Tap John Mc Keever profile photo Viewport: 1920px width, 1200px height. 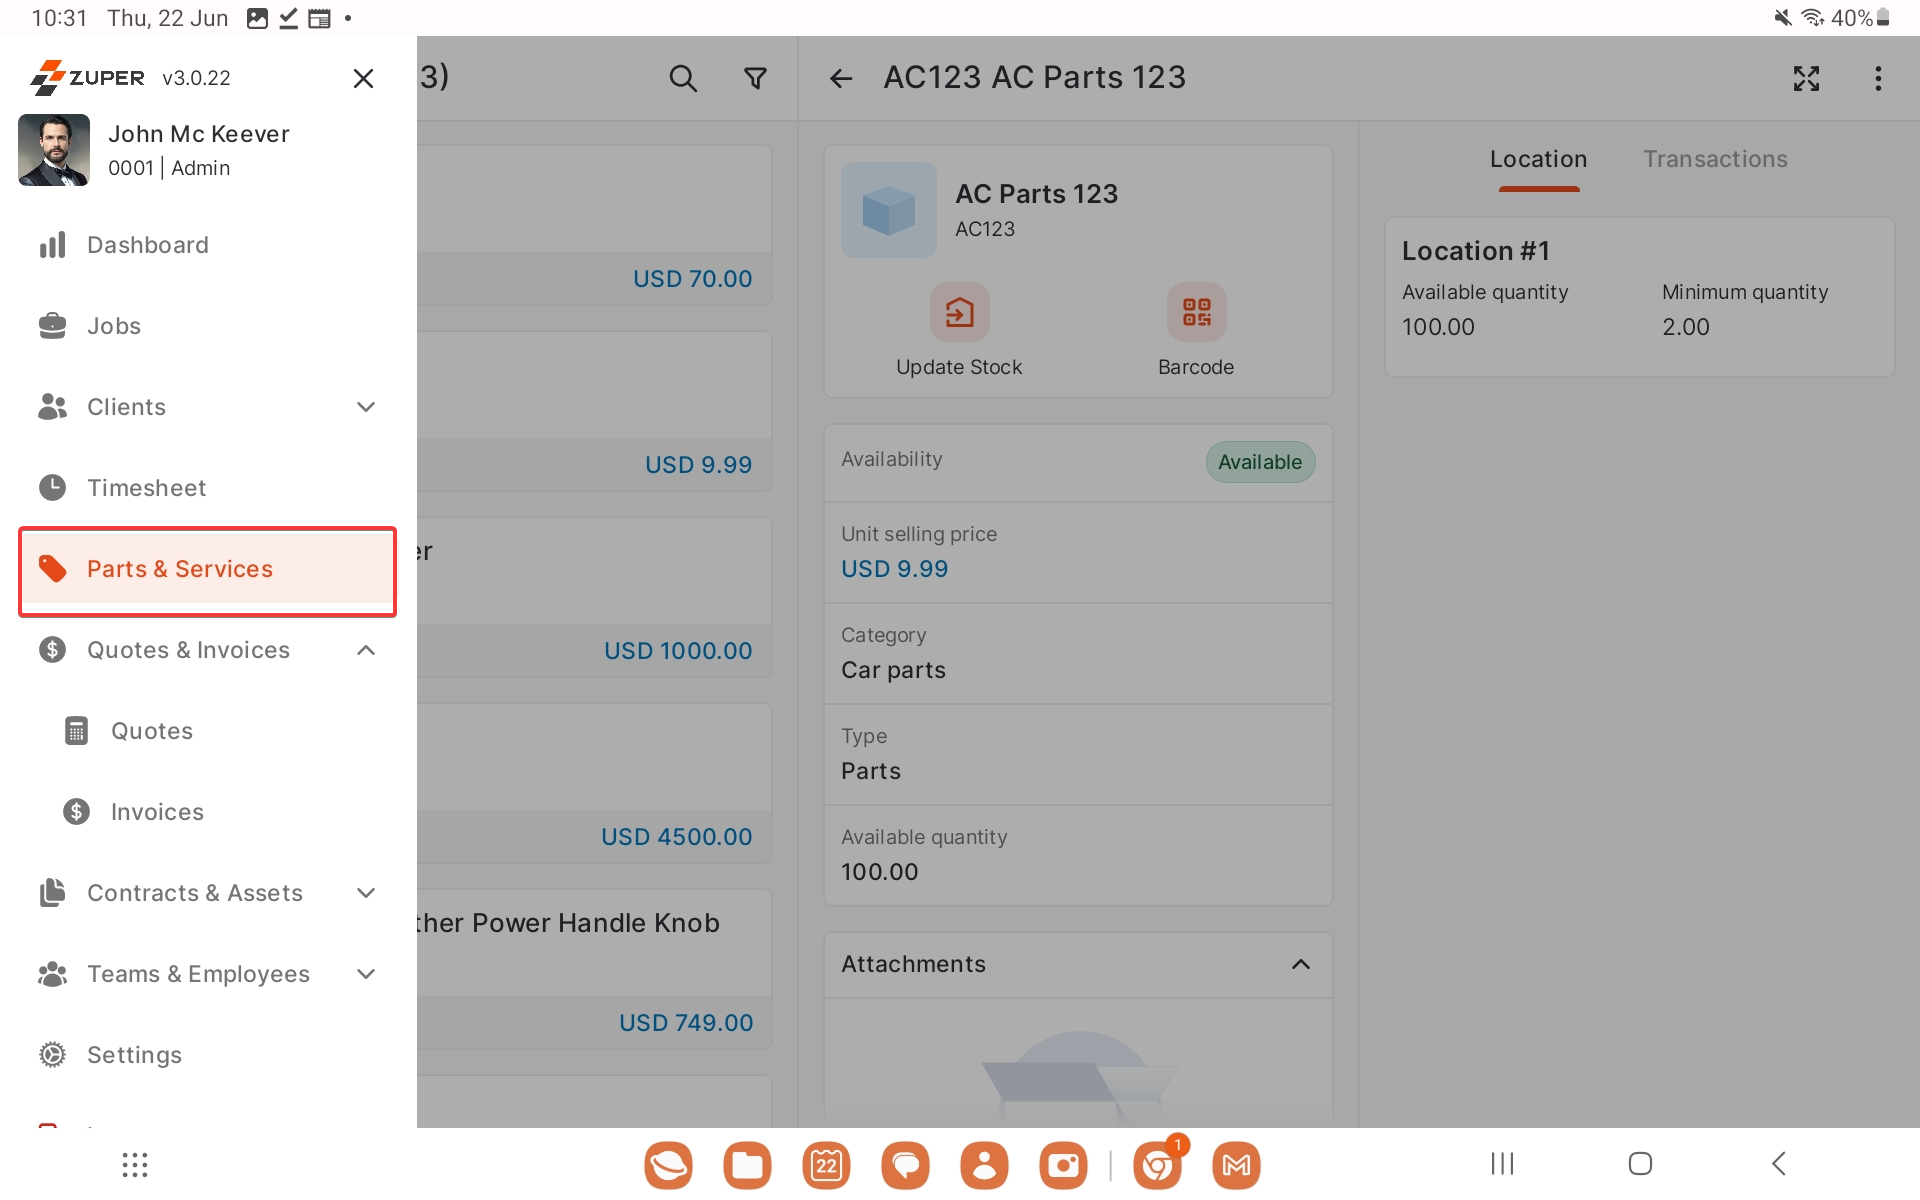click(x=54, y=150)
